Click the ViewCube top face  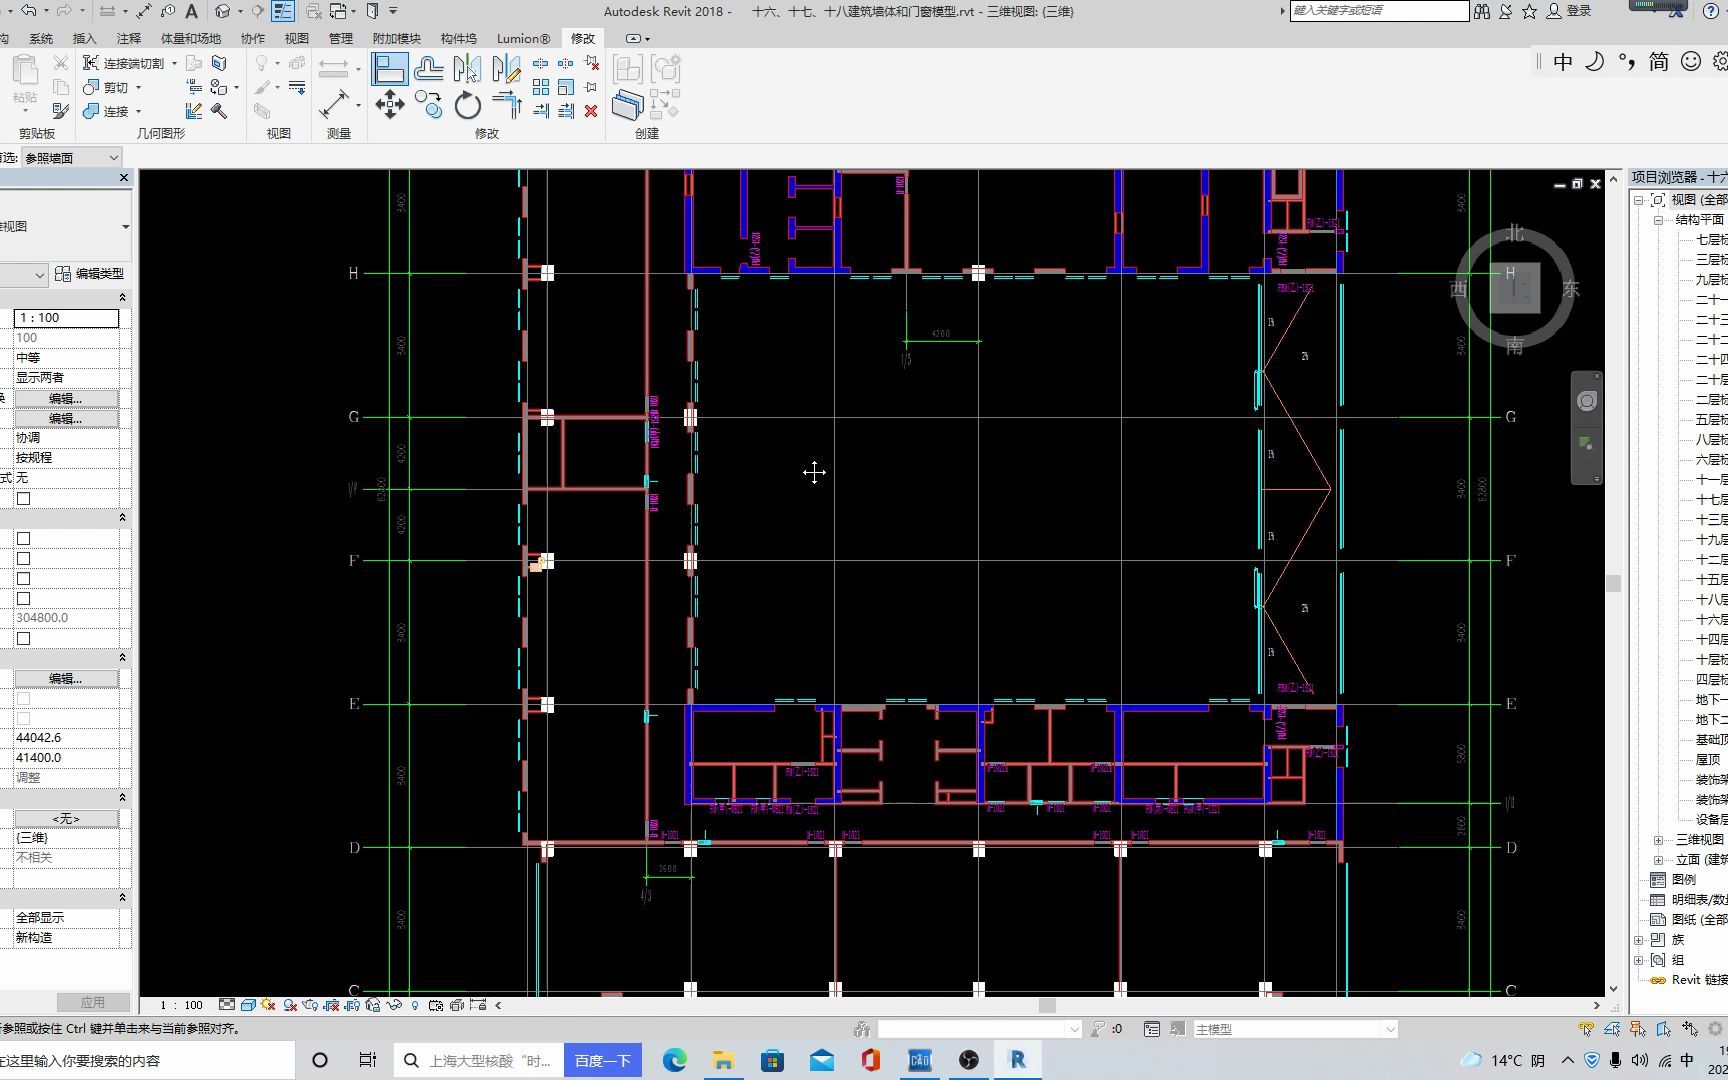pyautogui.click(x=1515, y=288)
